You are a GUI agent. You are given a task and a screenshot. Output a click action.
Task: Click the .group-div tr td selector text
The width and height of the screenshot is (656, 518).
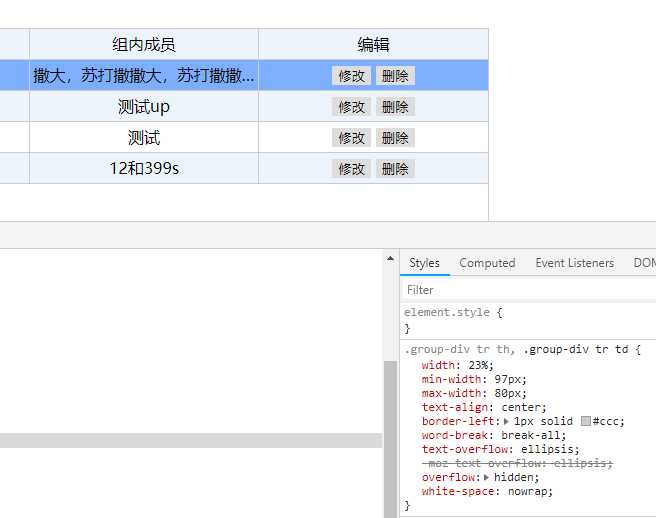[576, 349]
